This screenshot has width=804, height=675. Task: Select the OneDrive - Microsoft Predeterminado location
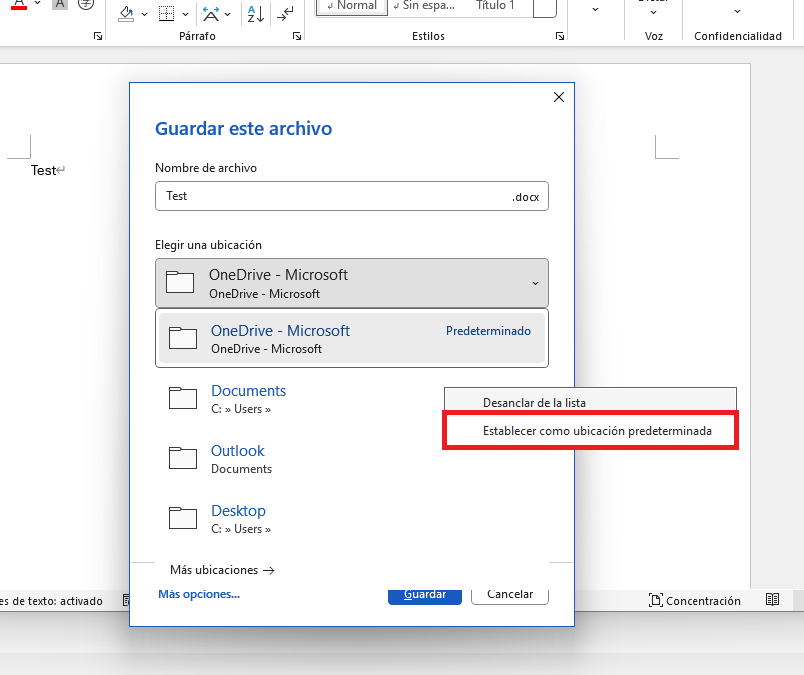click(x=352, y=339)
